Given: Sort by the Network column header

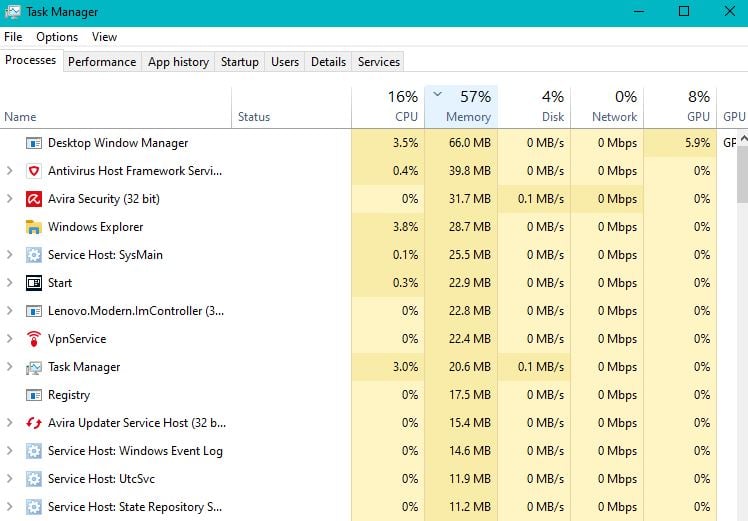Looking at the screenshot, I should (x=607, y=107).
